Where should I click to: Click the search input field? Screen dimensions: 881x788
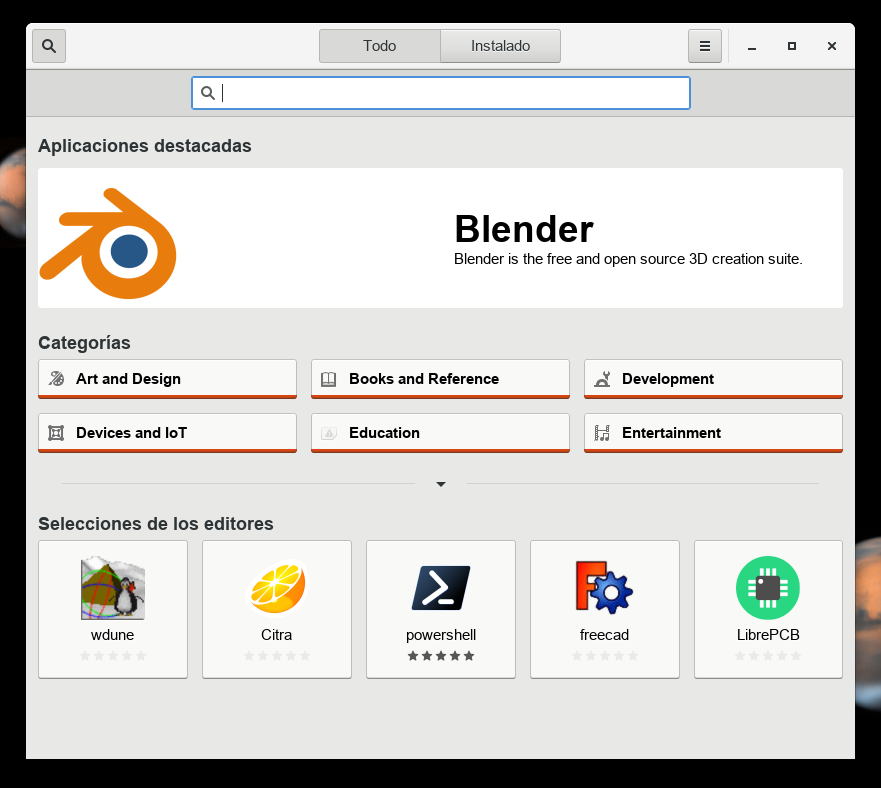point(441,93)
